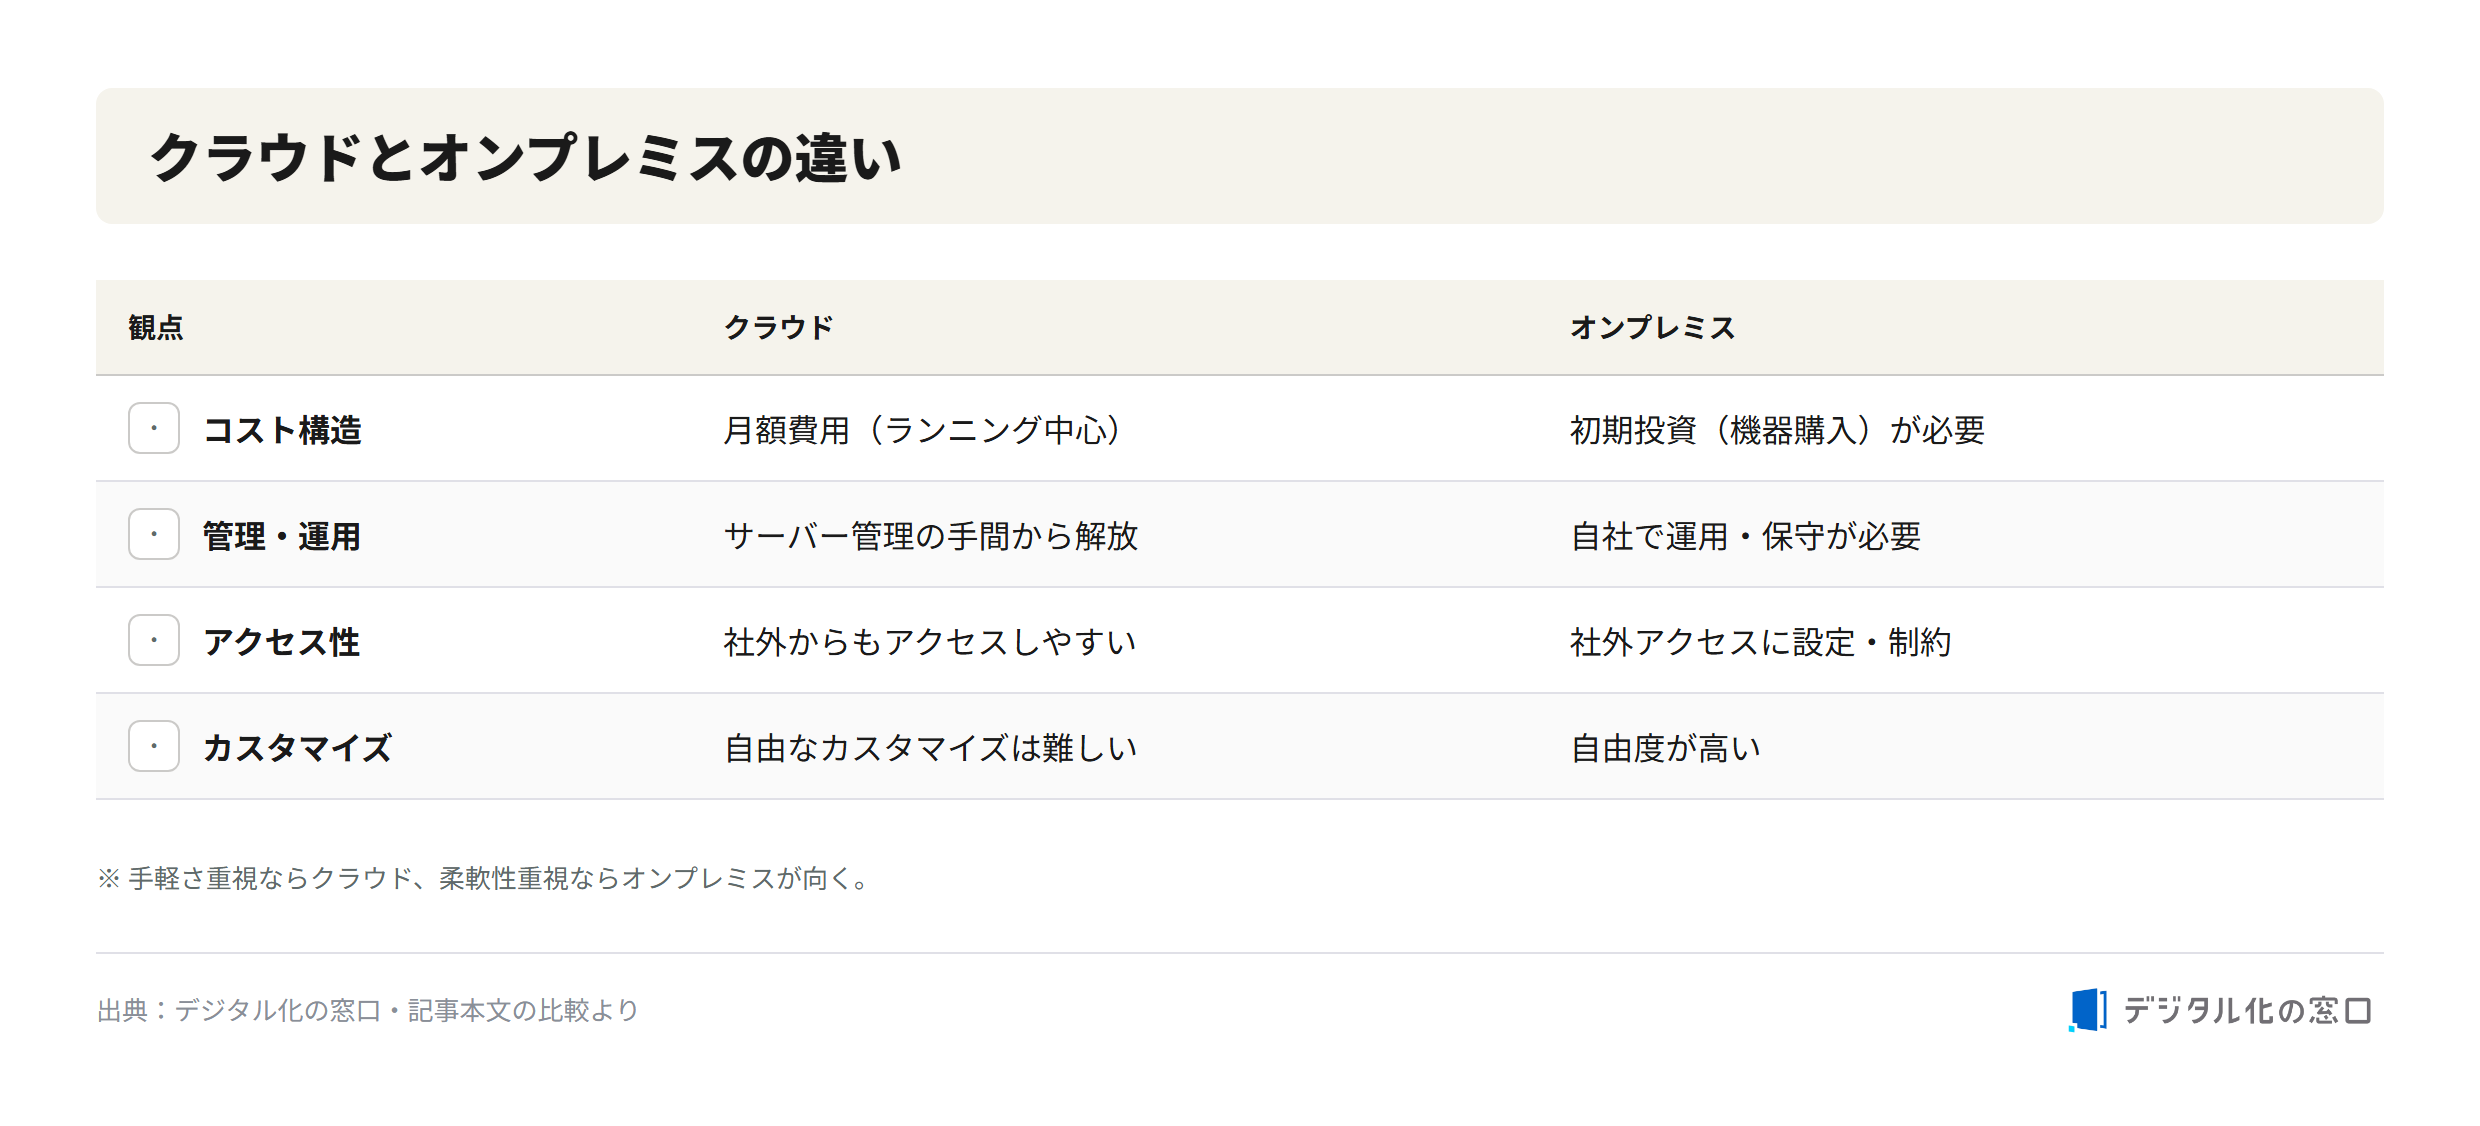The width and height of the screenshot is (2480, 1126).
Task: Click the カスタマイズ row label
Action: (298, 748)
